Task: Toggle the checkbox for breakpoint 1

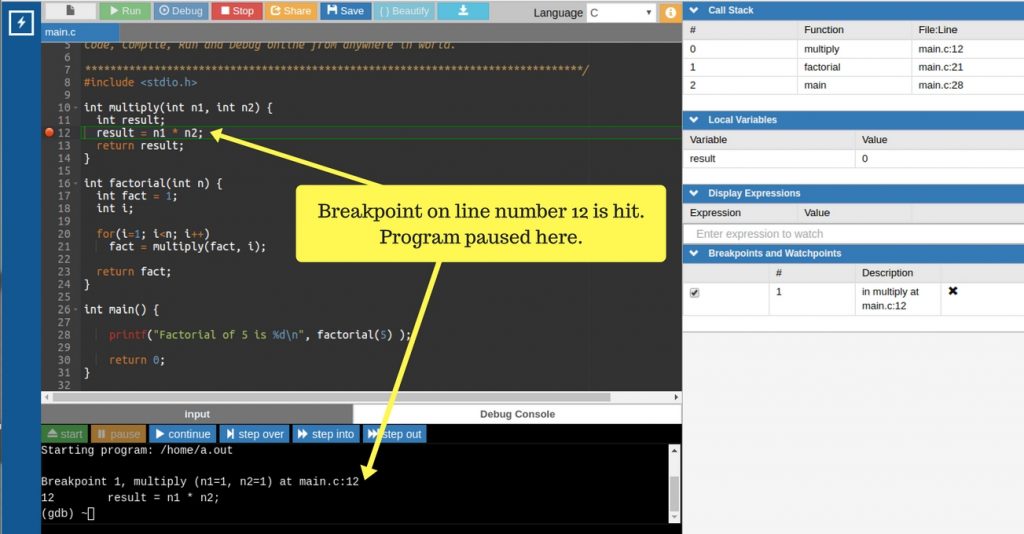Action: coord(695,292)
